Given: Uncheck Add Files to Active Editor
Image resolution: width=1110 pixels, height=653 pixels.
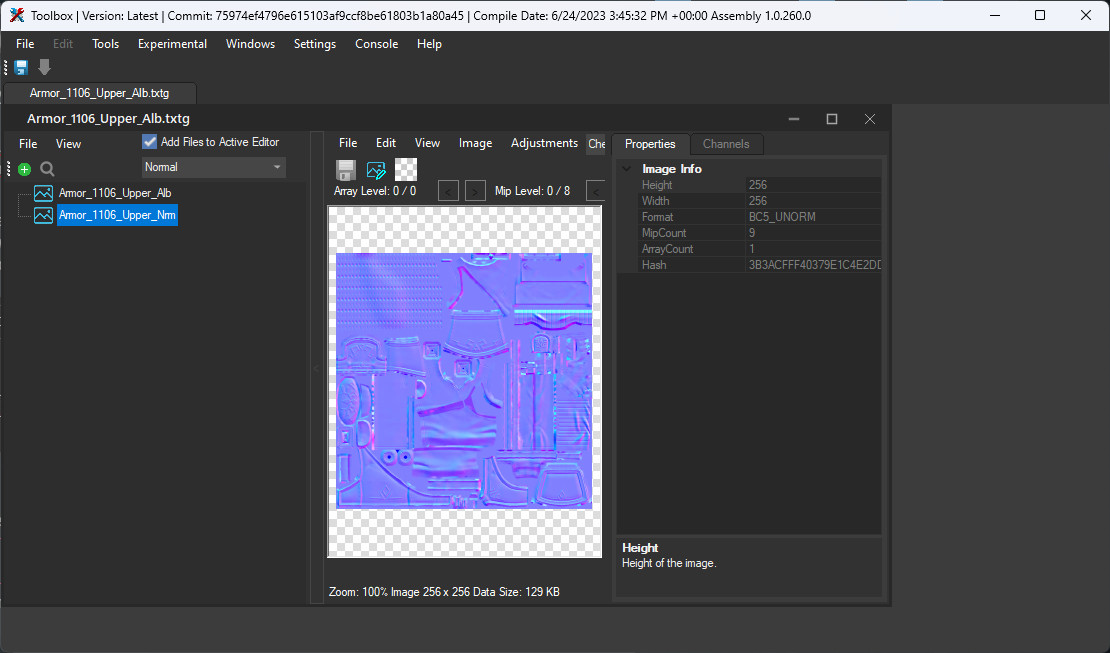Looking at the screenshot, I should coord(148,141).
